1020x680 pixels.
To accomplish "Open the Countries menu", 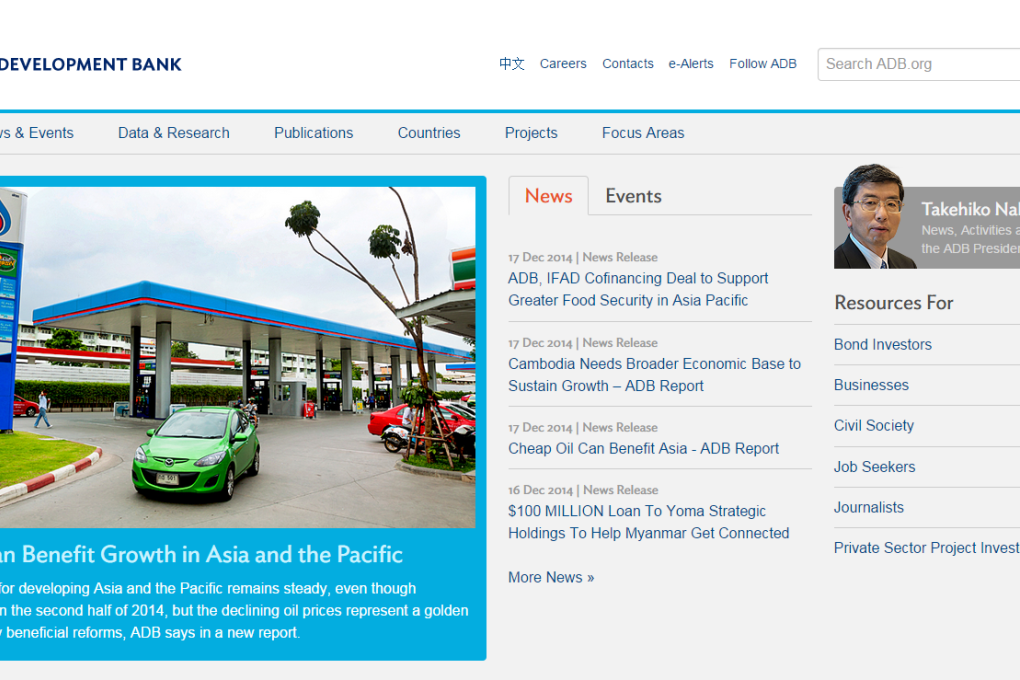I will 429,132.
